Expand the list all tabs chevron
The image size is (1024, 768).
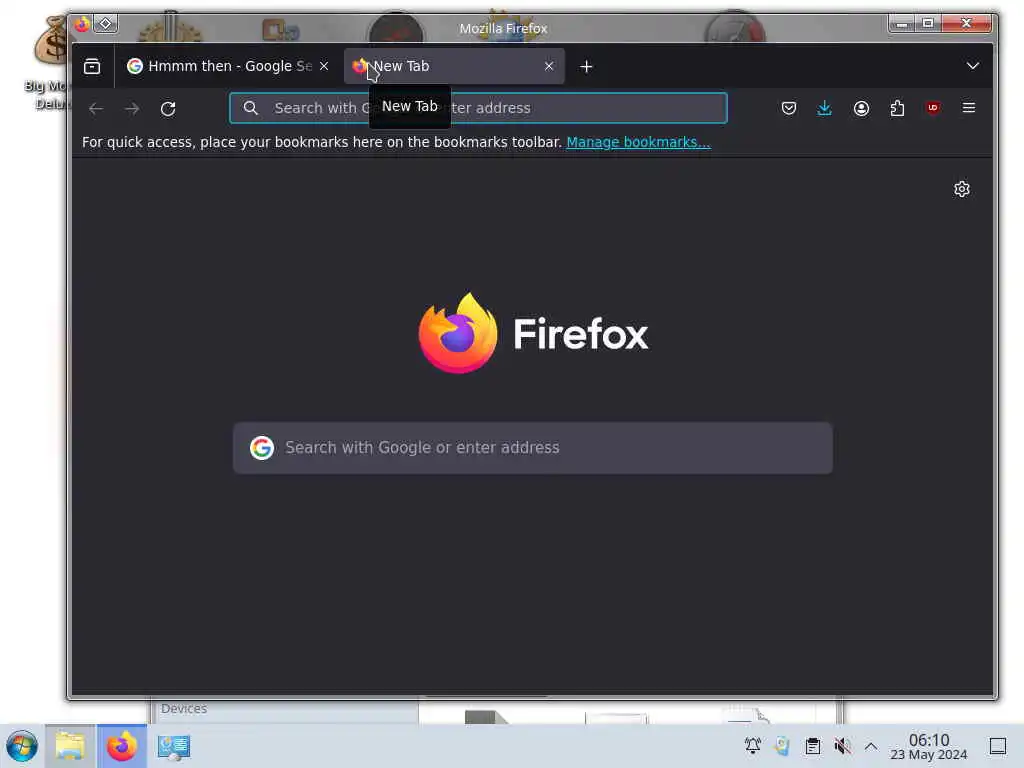pos(972,66)
